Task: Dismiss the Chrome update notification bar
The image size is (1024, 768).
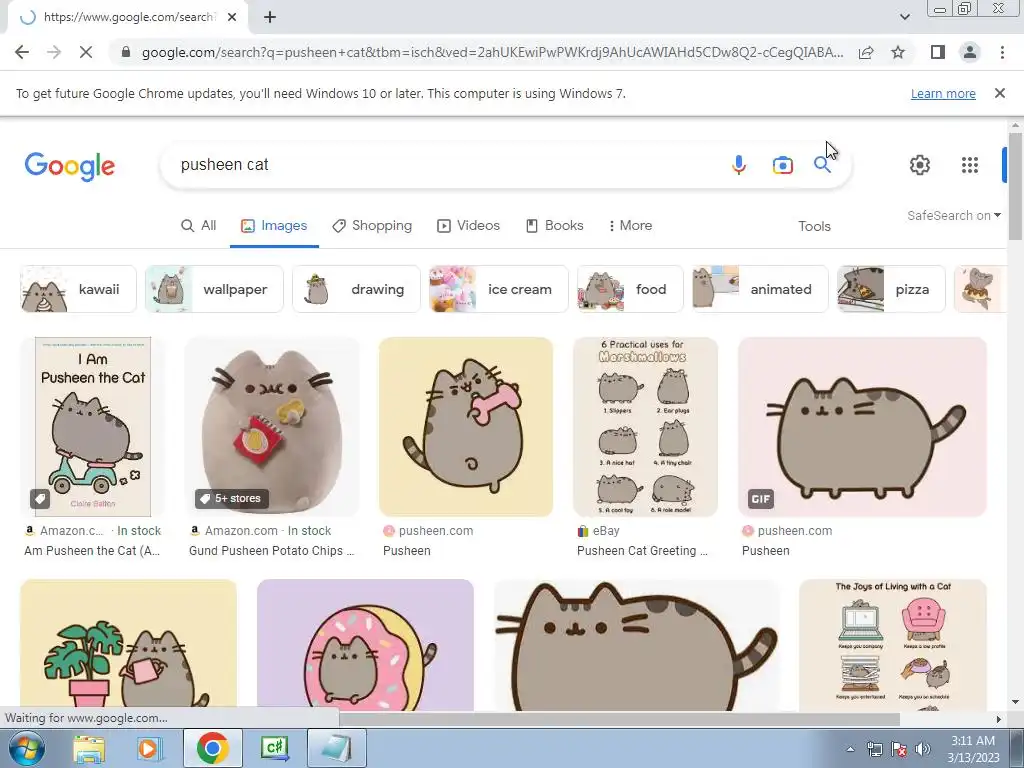Action: pyautogui.click(x=999, y=93)
